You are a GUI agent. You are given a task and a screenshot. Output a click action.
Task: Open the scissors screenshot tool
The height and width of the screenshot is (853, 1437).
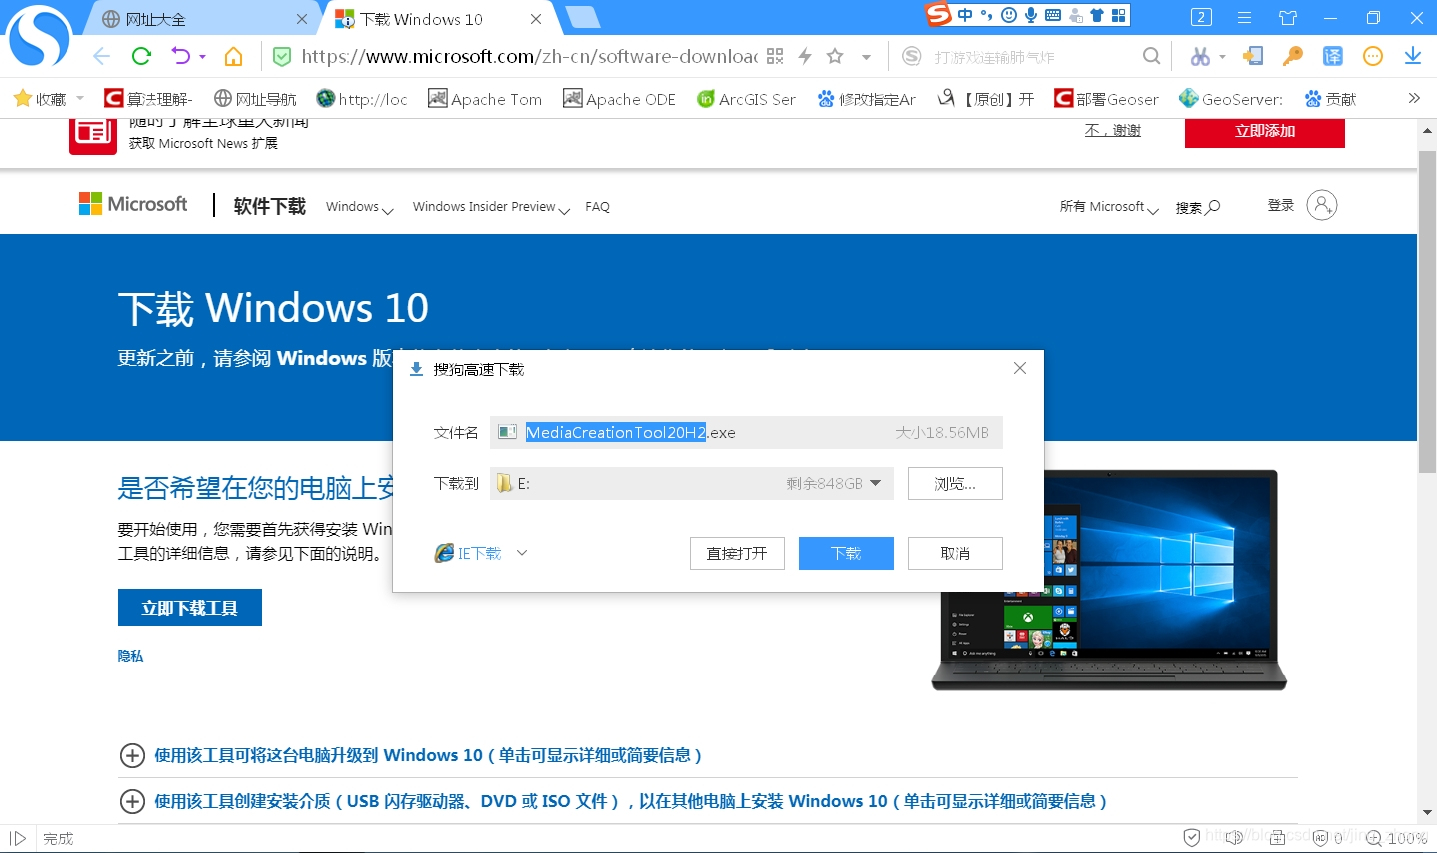[x=1200, y=57]
